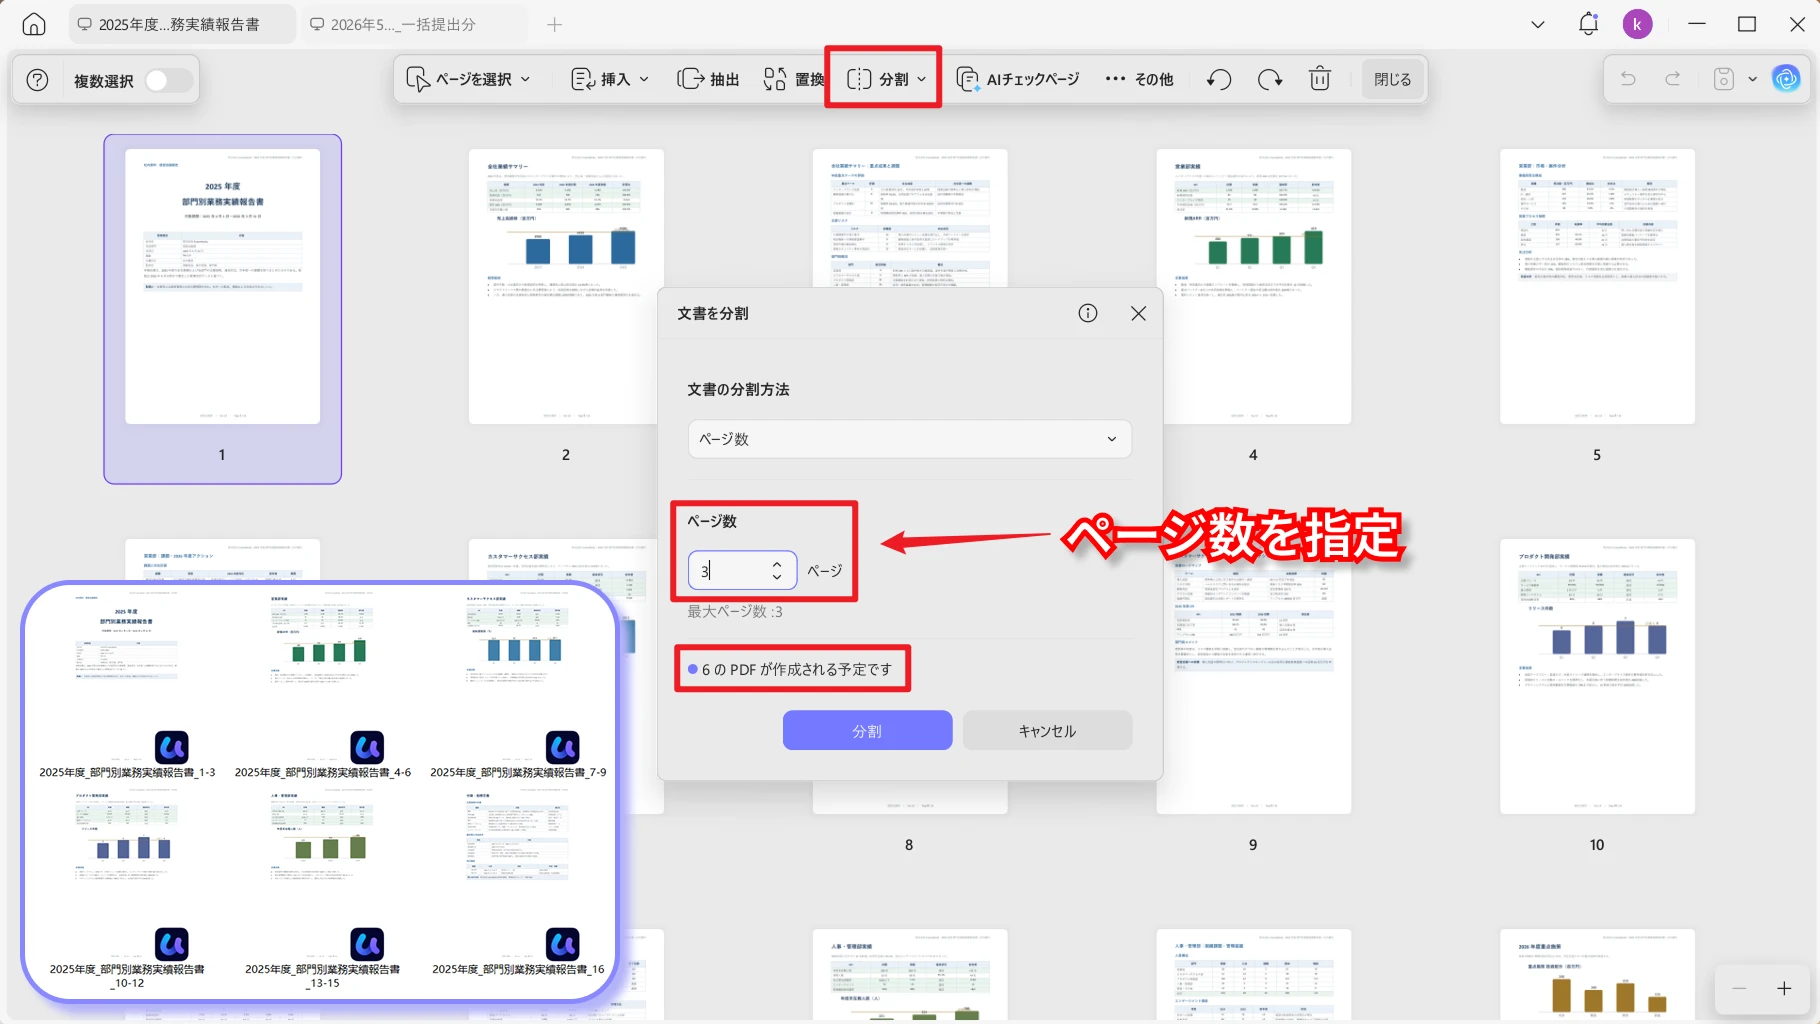Expand the tab list chevron
Viewport: 1820px width, 1024px height.
coord(1538,24)
